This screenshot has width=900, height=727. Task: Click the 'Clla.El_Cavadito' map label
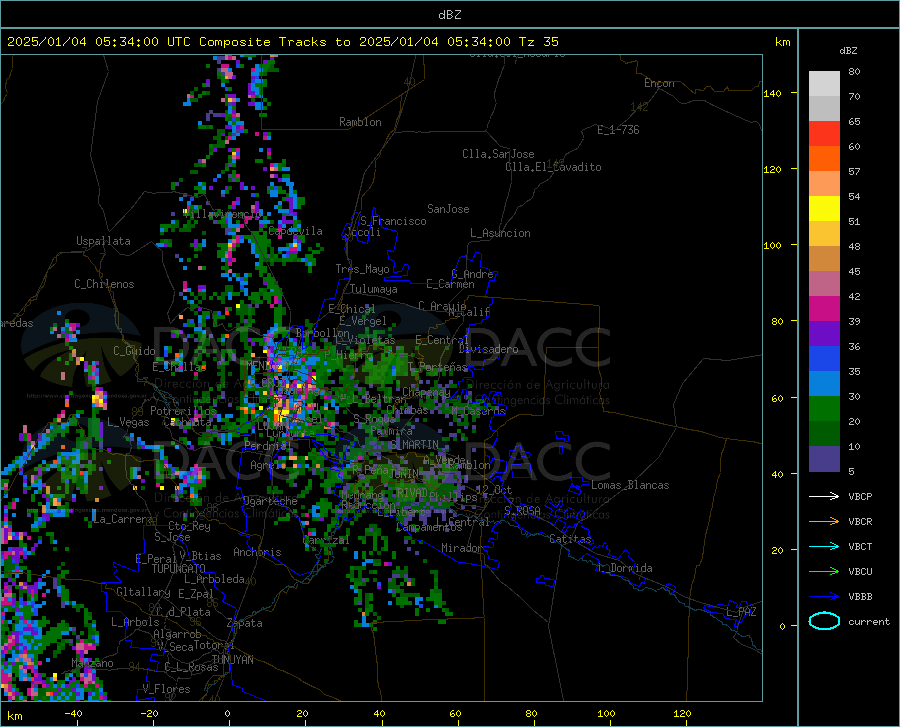(553, 167)
